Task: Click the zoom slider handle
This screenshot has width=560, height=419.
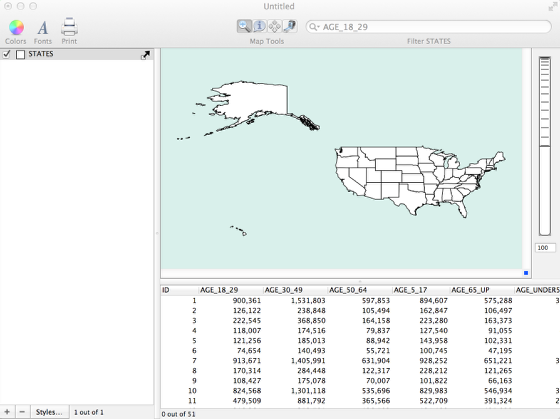Action: (x=545, y=145)
